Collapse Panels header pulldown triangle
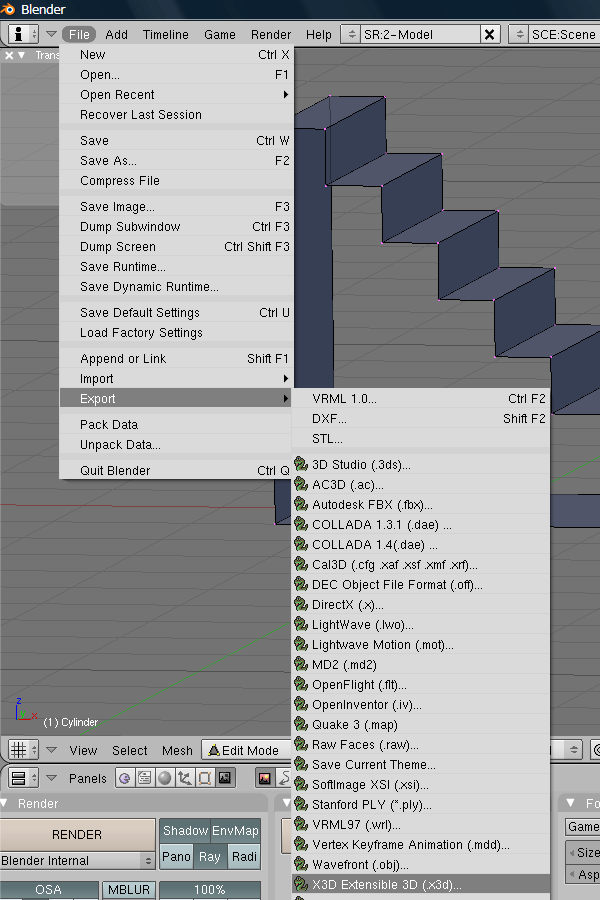The height and width of the screenshot is (900, 600). pos(52,778)
